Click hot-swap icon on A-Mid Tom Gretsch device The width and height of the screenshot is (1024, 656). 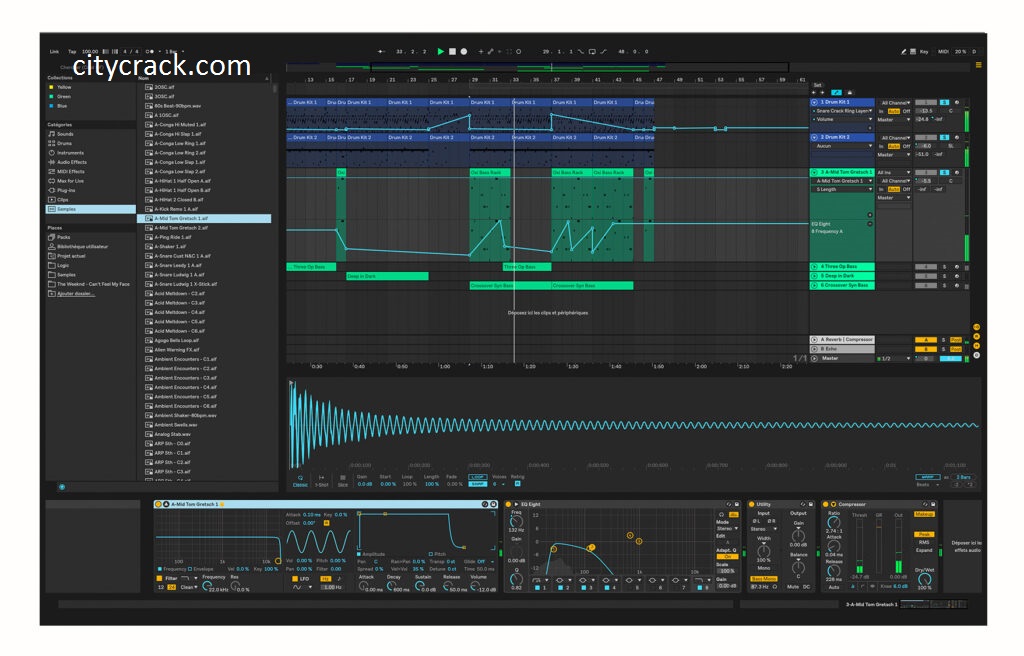coord(485,504)
